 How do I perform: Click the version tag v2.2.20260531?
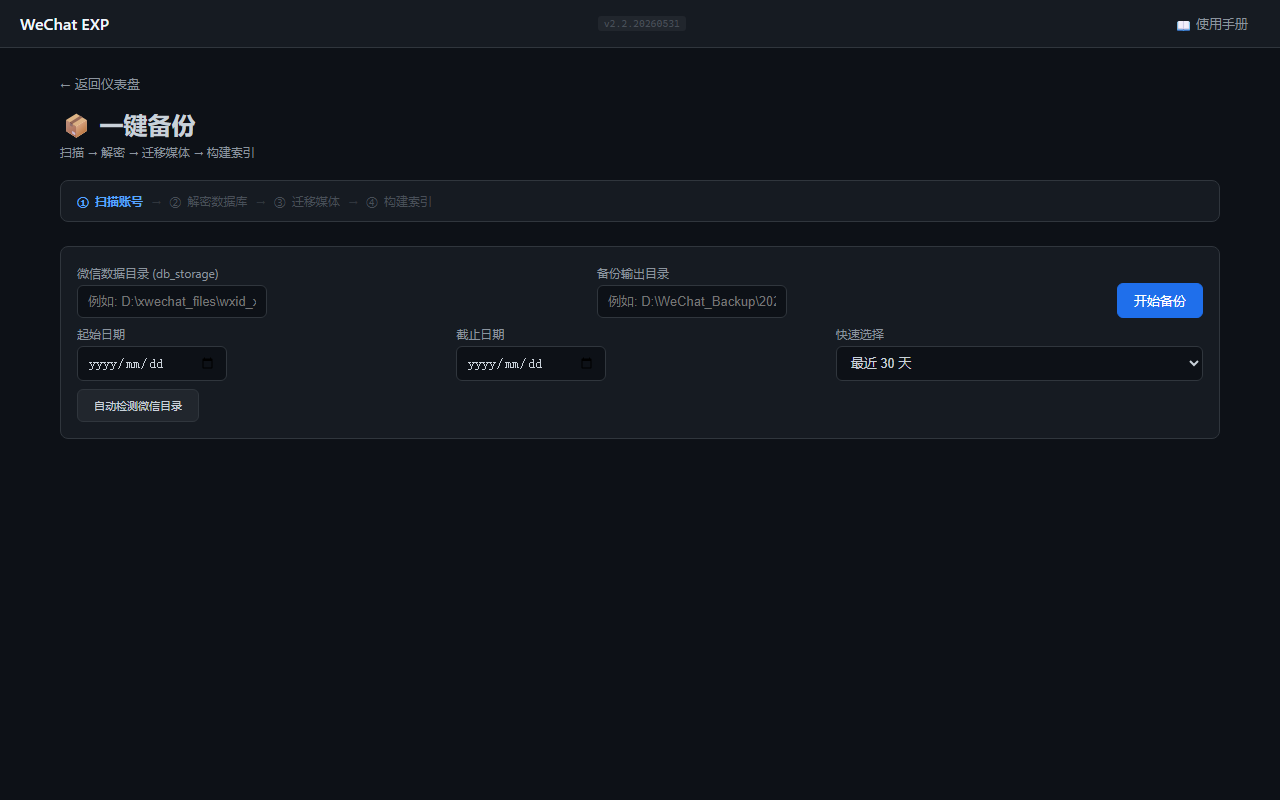642,23
